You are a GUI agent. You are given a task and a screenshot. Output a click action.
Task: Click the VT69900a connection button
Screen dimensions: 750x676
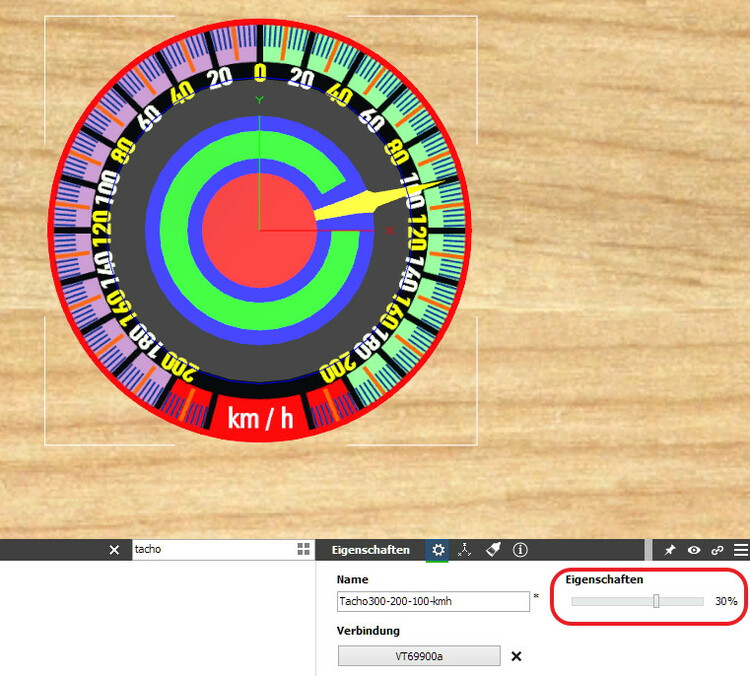419,656
